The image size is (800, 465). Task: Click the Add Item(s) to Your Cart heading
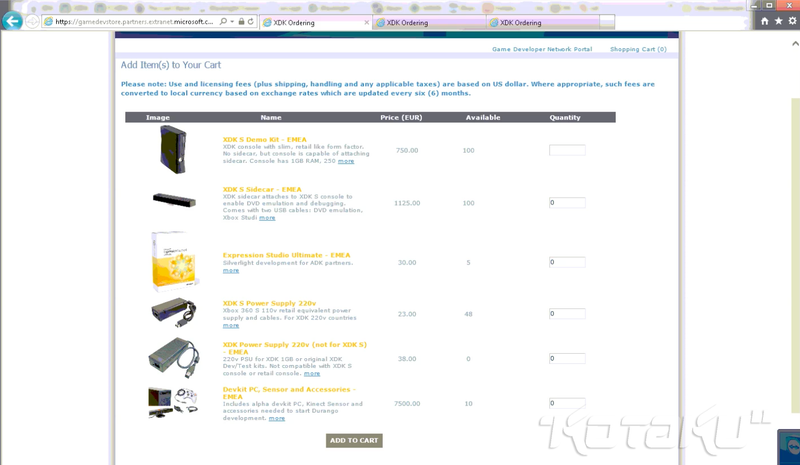171,65
